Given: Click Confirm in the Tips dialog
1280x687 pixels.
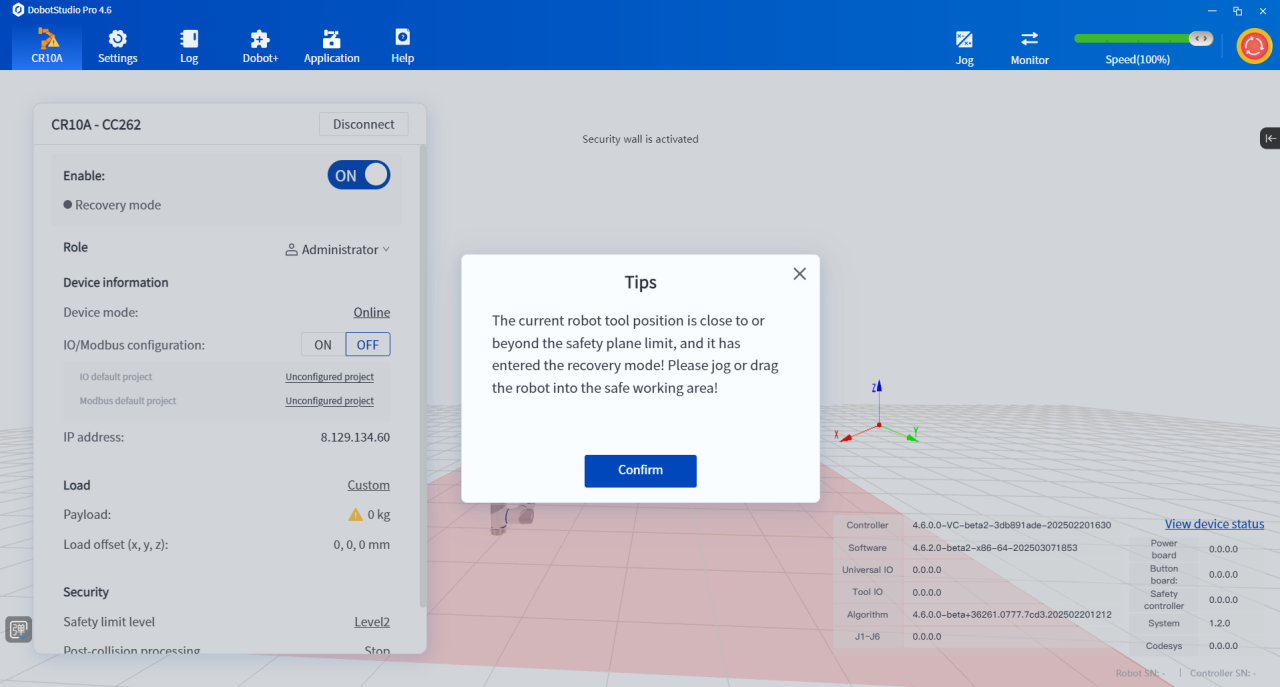Looking at the screenshot, I should (640, 470).
